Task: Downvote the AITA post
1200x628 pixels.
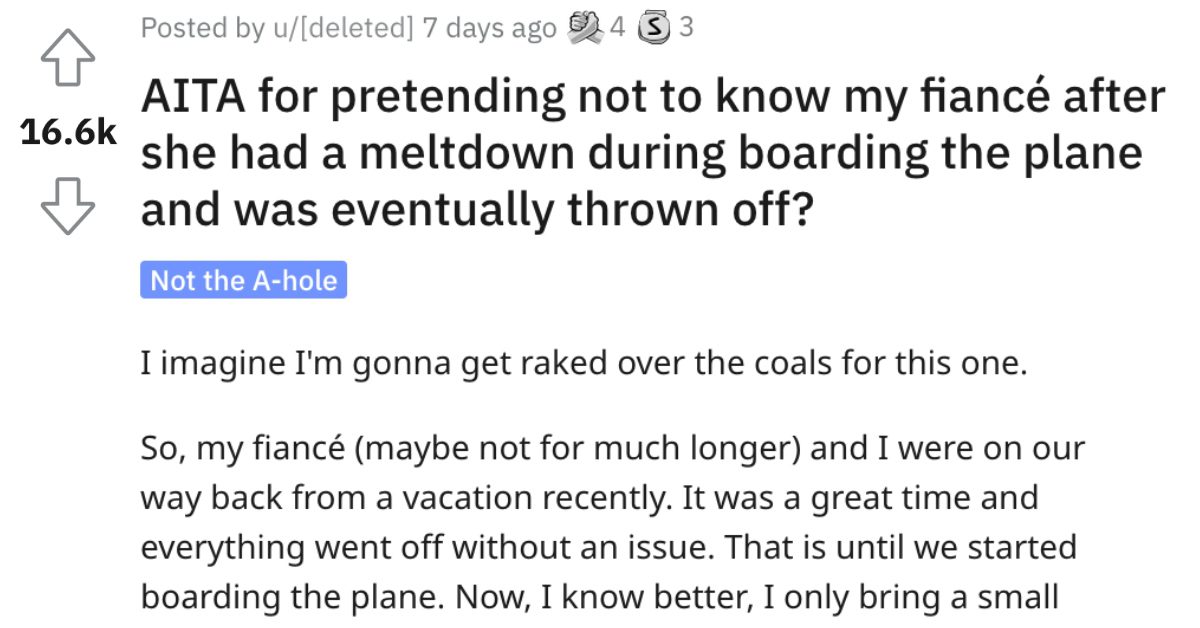Action: pos(67,207)
